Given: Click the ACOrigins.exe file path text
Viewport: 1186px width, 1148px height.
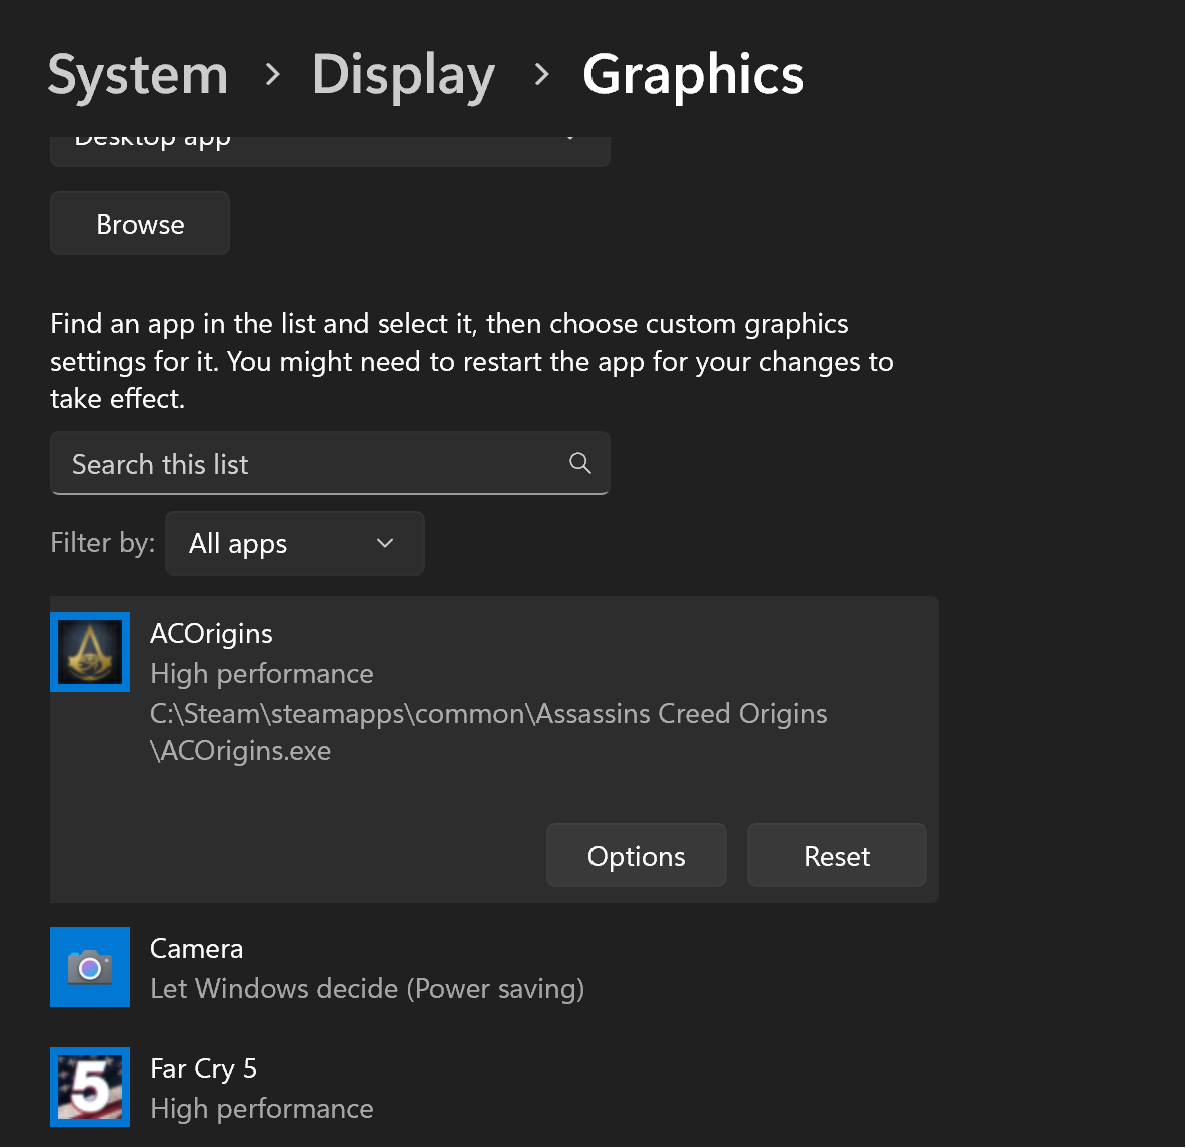Looking at the screenshot, I should 489,732.
